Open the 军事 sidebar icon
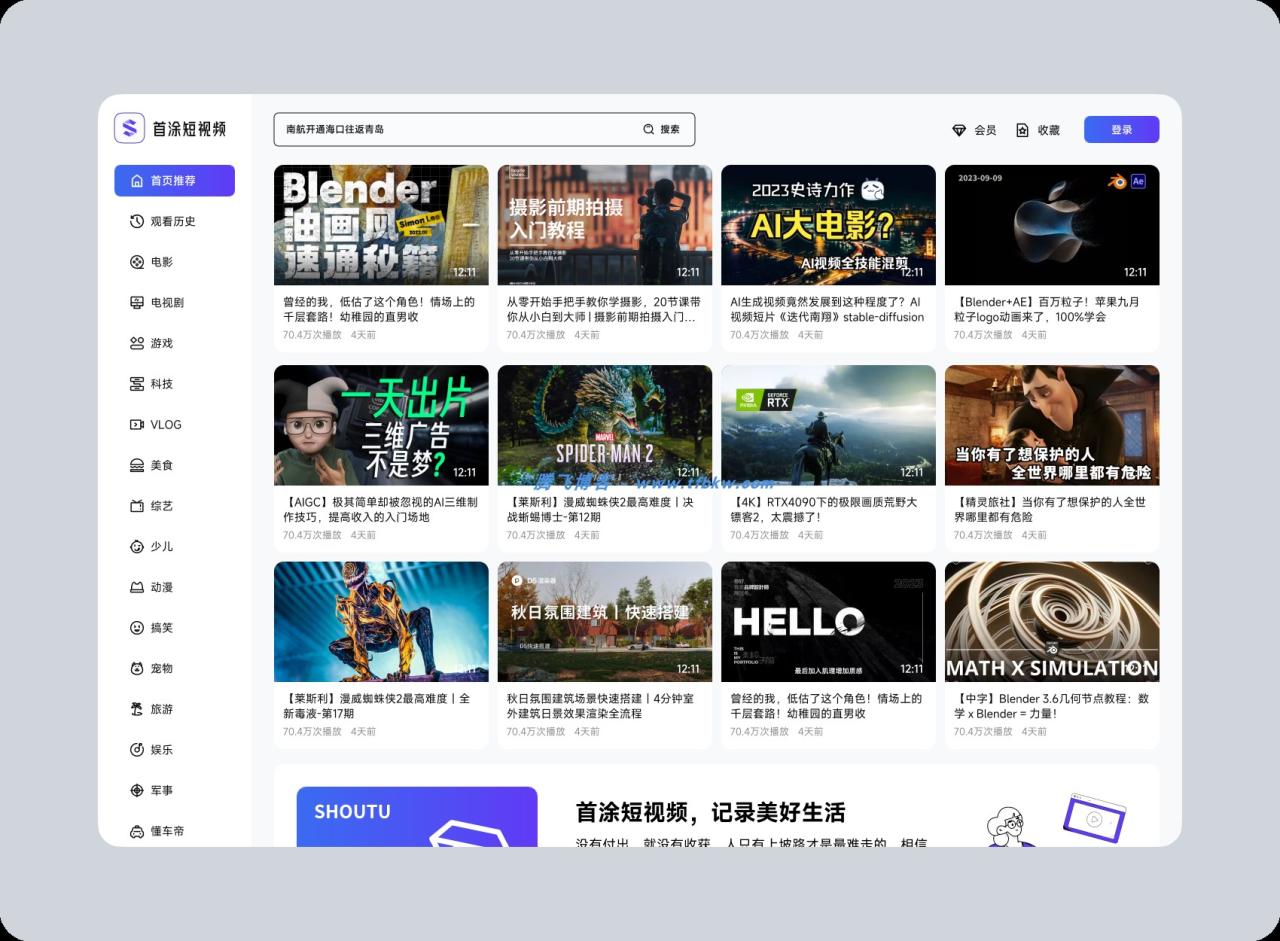This screenshot has width=1280, height=941. pyautogui.click(x=136, y=790)
